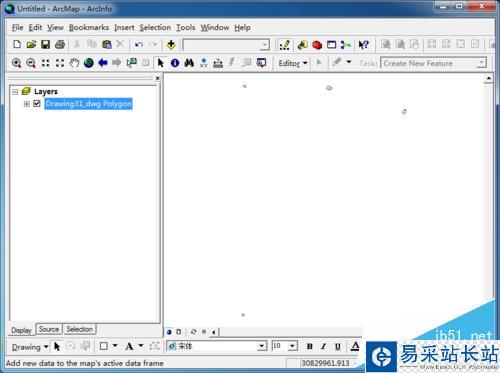Open the Editor toolbar pencil icon
This screenshot has height=373, width=500.
point(284,45)
